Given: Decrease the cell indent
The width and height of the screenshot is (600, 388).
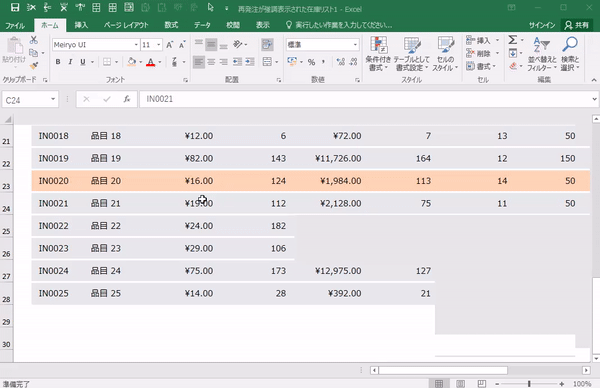Looking at the screenshot, I should pyautogui.click(x=237, y=62).
